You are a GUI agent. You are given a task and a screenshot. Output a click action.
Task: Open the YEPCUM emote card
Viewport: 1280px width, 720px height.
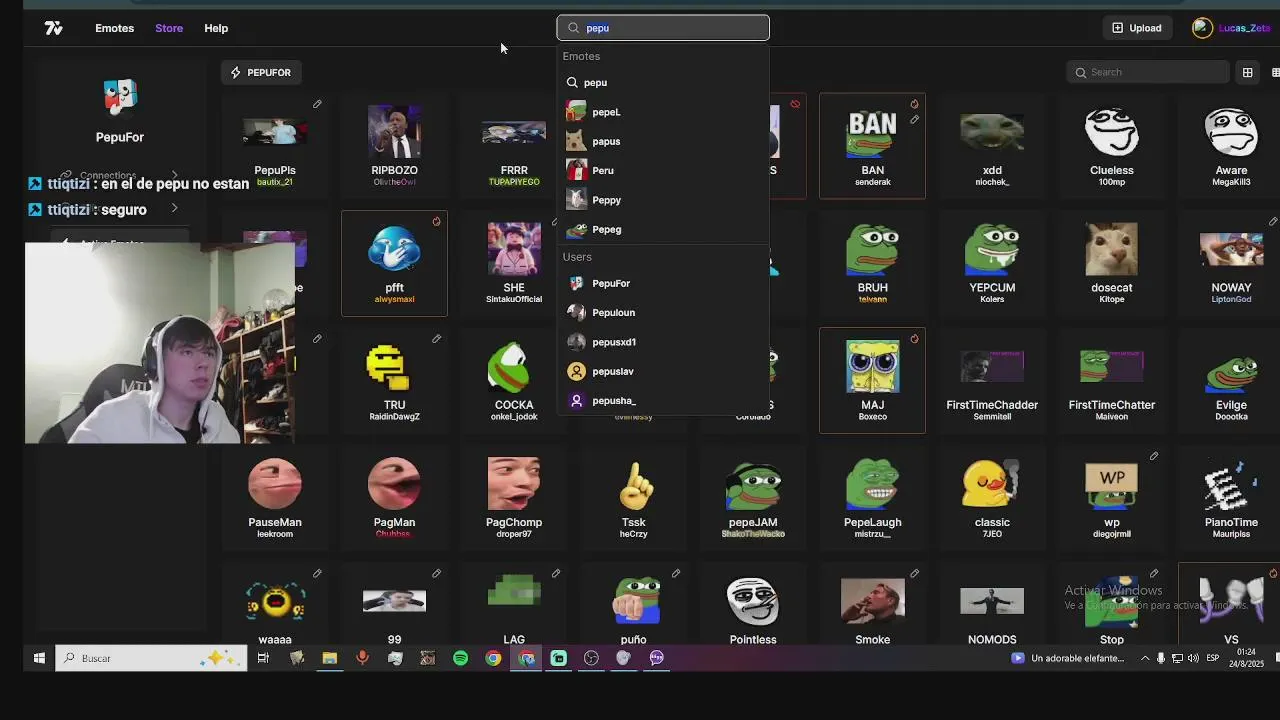coord(992,263)
